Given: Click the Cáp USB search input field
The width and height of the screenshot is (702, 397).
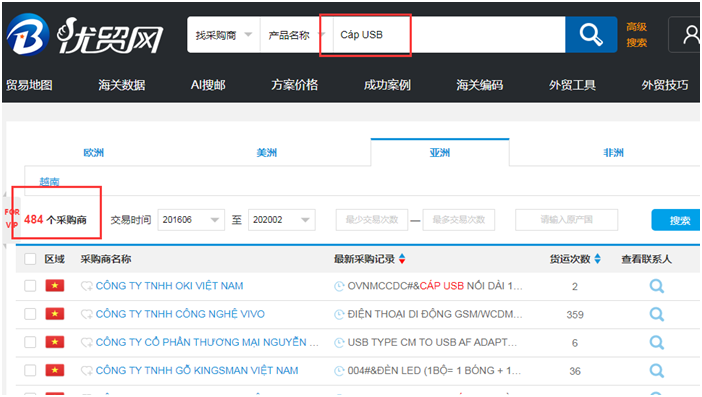Looking at the screenshot, I should coord(449,35).
